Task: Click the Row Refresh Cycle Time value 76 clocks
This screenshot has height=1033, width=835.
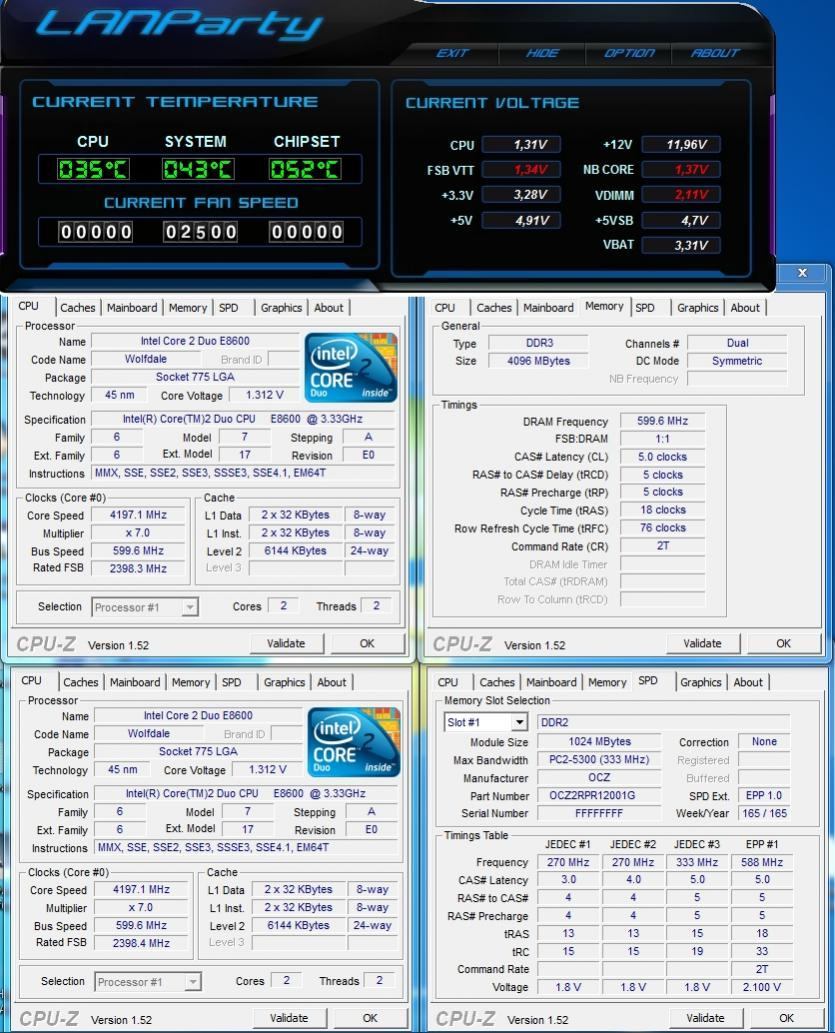Action: click(x=662, y=528)
